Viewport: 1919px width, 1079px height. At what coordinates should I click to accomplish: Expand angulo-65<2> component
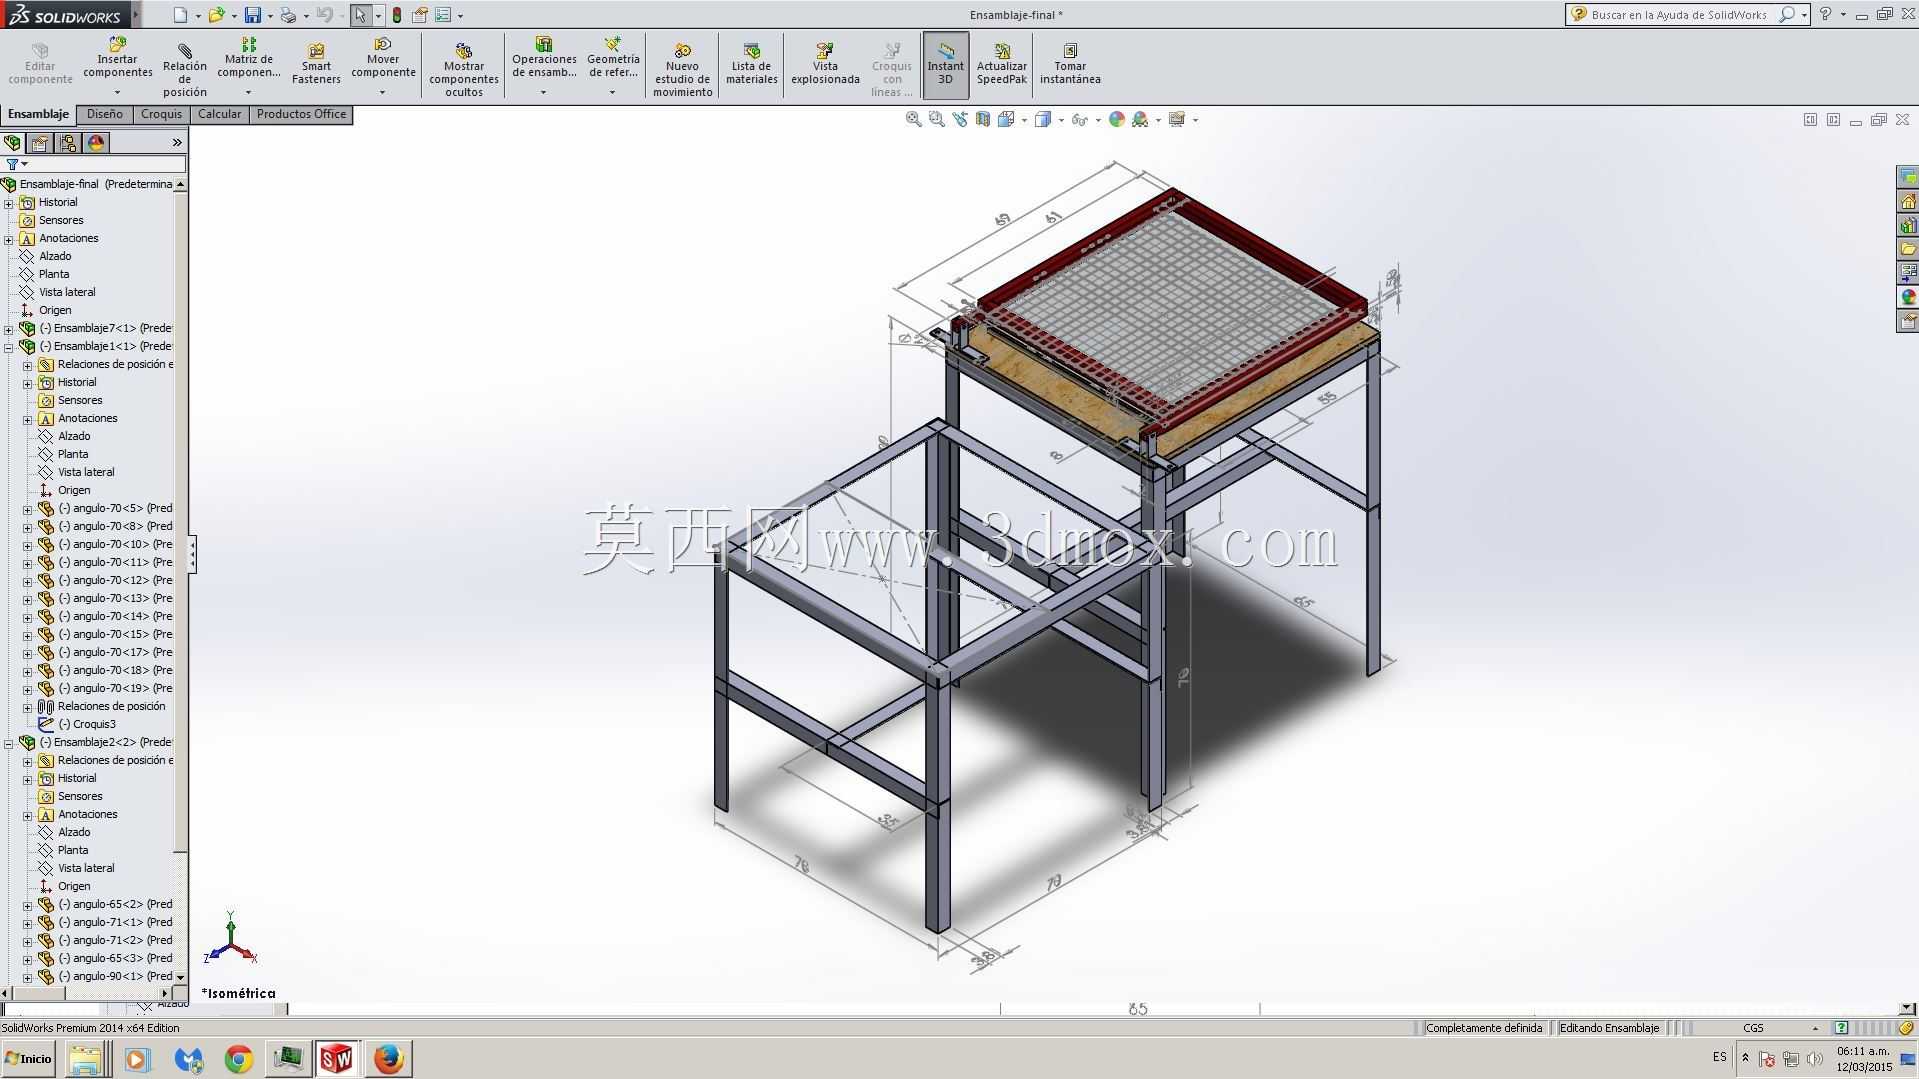[x=28, y=905]
